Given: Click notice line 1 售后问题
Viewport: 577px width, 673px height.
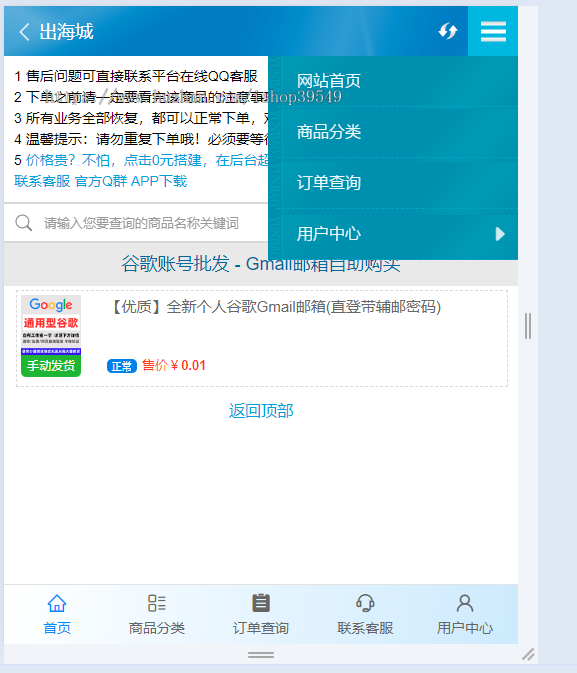Looking at the screenshot, I should [136, 76].
